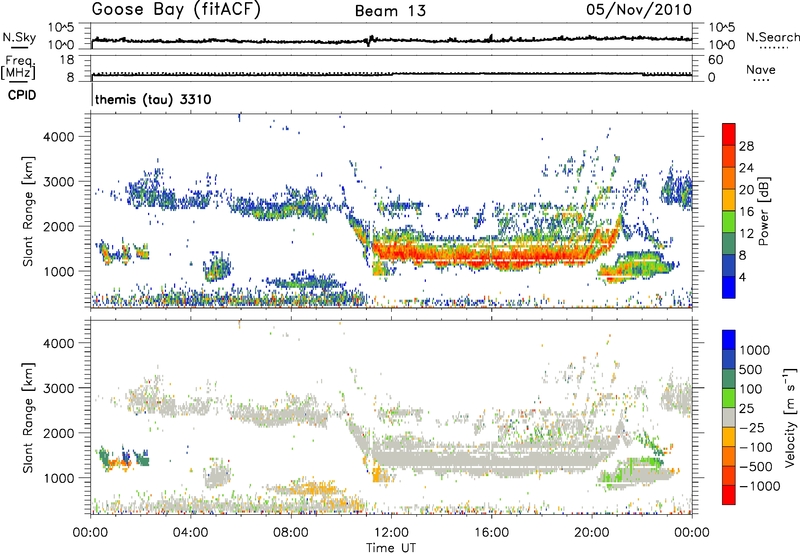Click the grey segment of Velocity color bar
This screenshot has width=800, height=554.
pos(729,417)
